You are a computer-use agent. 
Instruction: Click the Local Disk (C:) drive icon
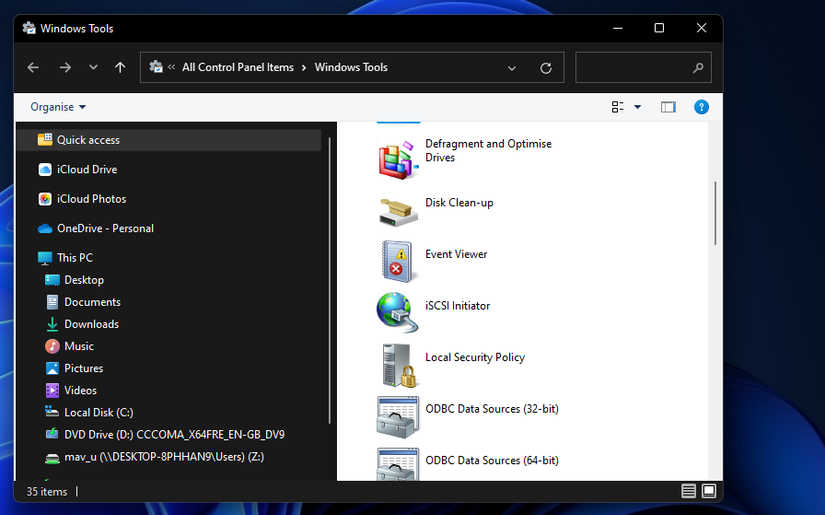[x=52, y=412]
